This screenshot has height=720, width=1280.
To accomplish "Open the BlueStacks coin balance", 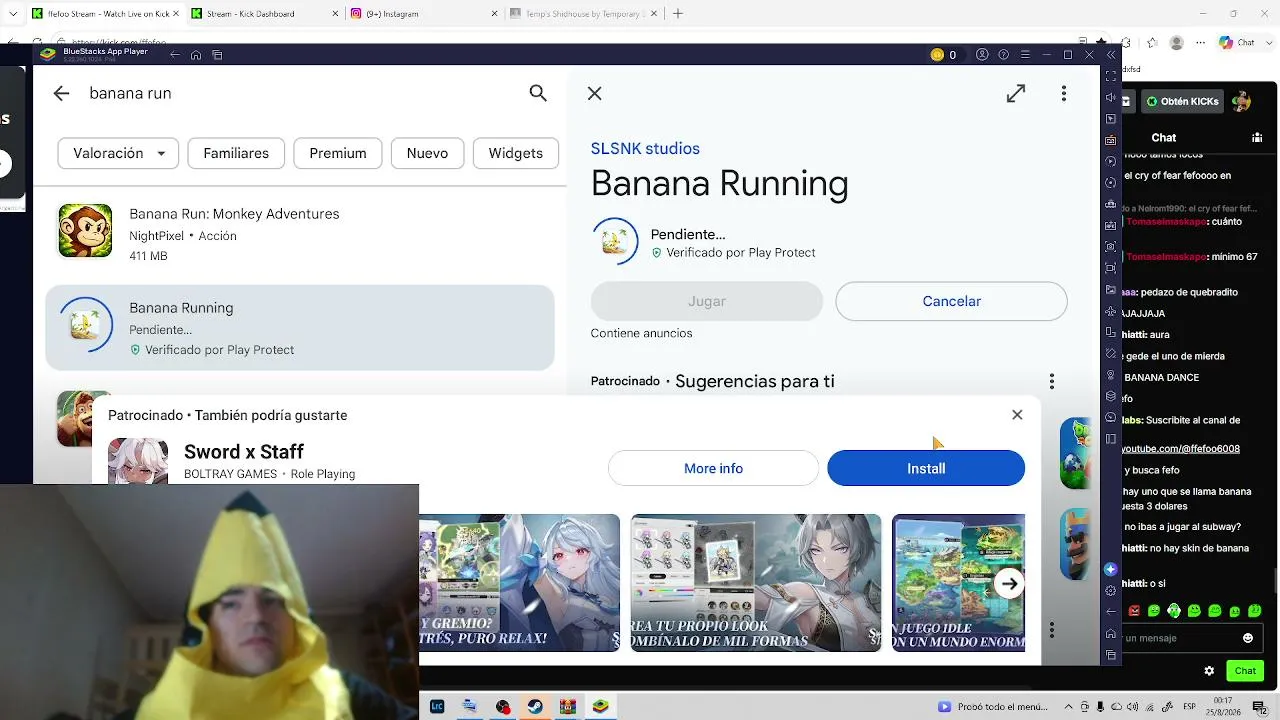I will coord(944,55).
